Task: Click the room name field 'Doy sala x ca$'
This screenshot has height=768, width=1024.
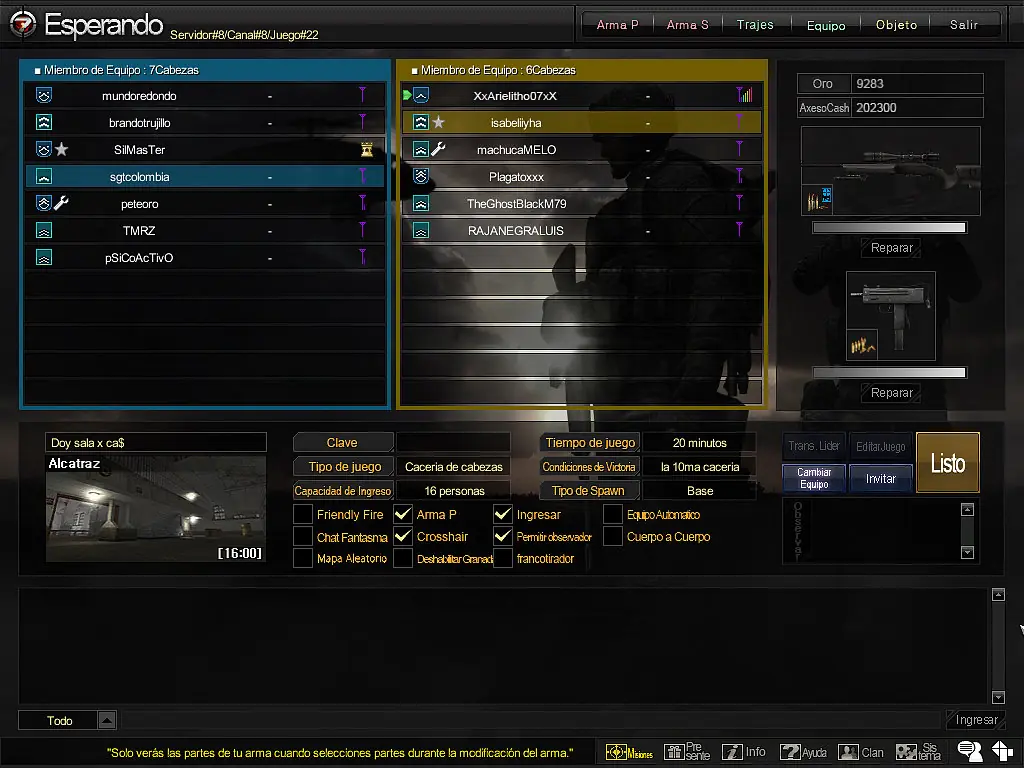Action: tap(155, 442)
